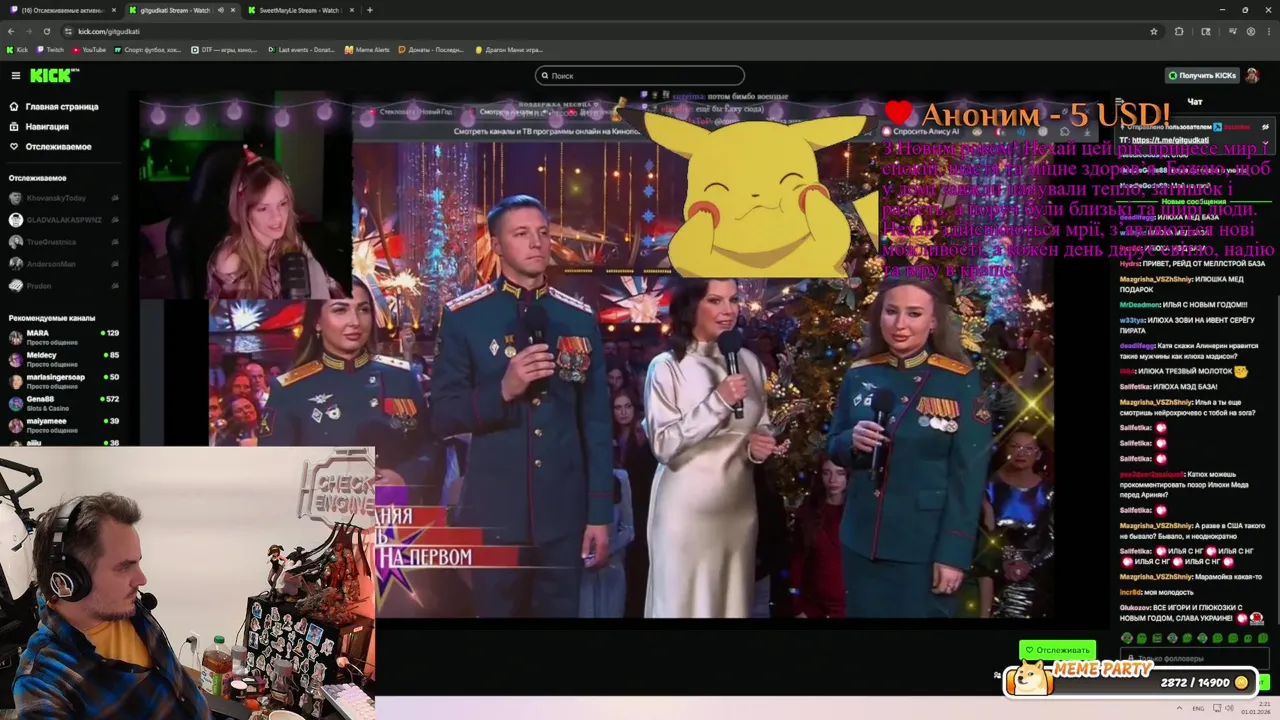Open recommended channel Meldecy

coord(63,359)
